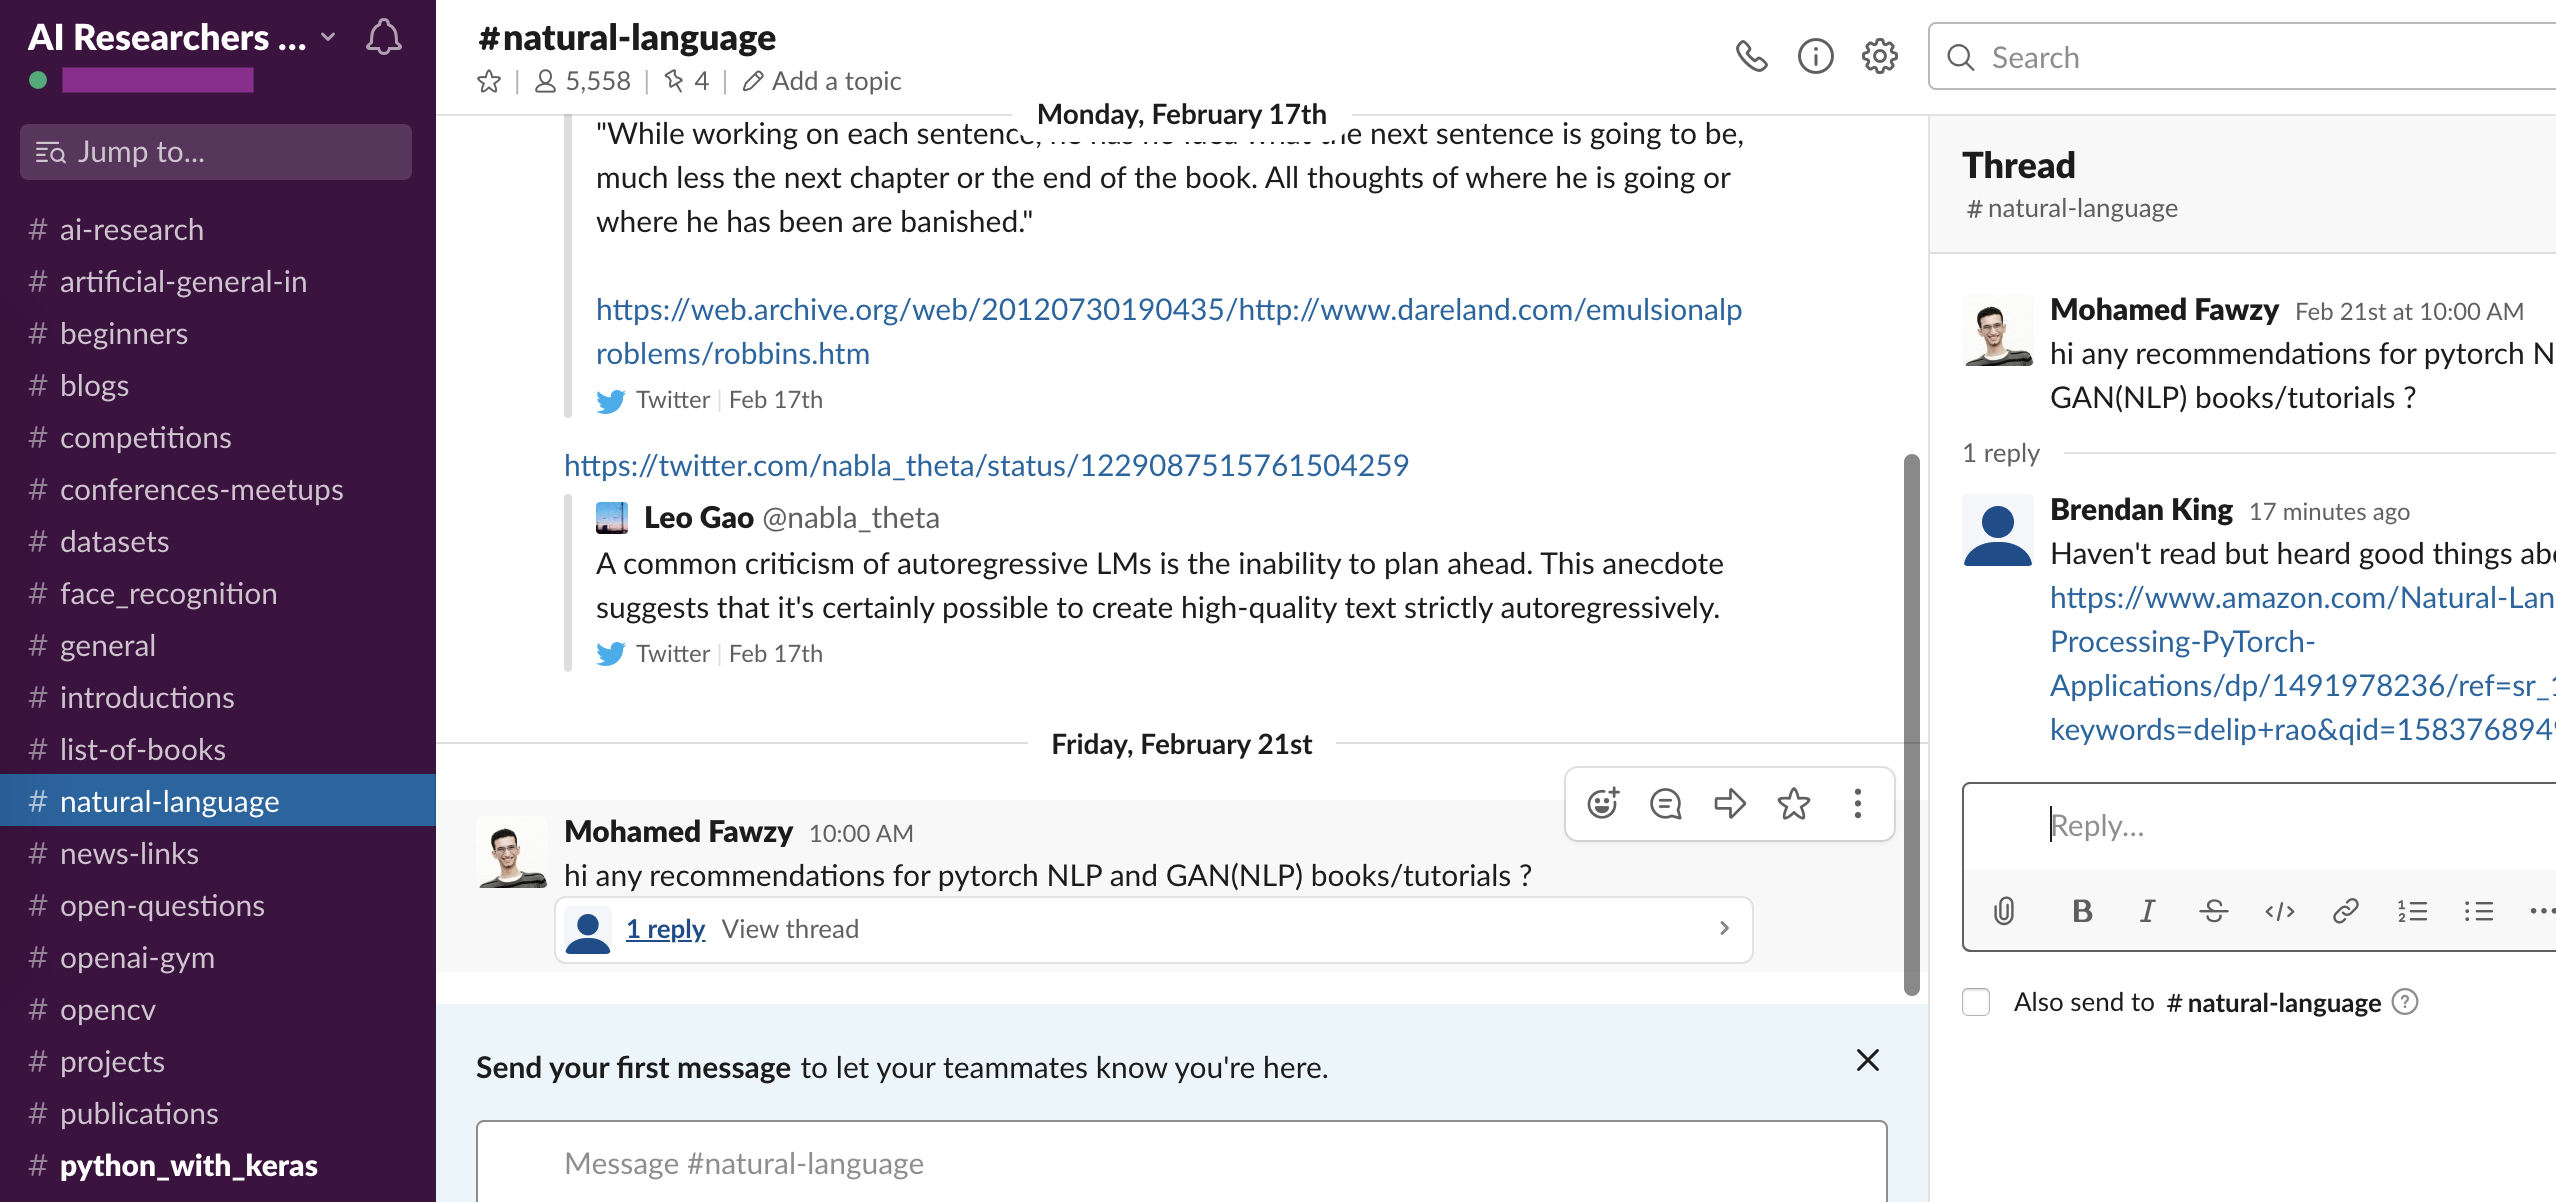The height and width of the screenshot is (1202, 2556).
Task: Attach a file in thread reply
Action: click(x=2004, y=910)
